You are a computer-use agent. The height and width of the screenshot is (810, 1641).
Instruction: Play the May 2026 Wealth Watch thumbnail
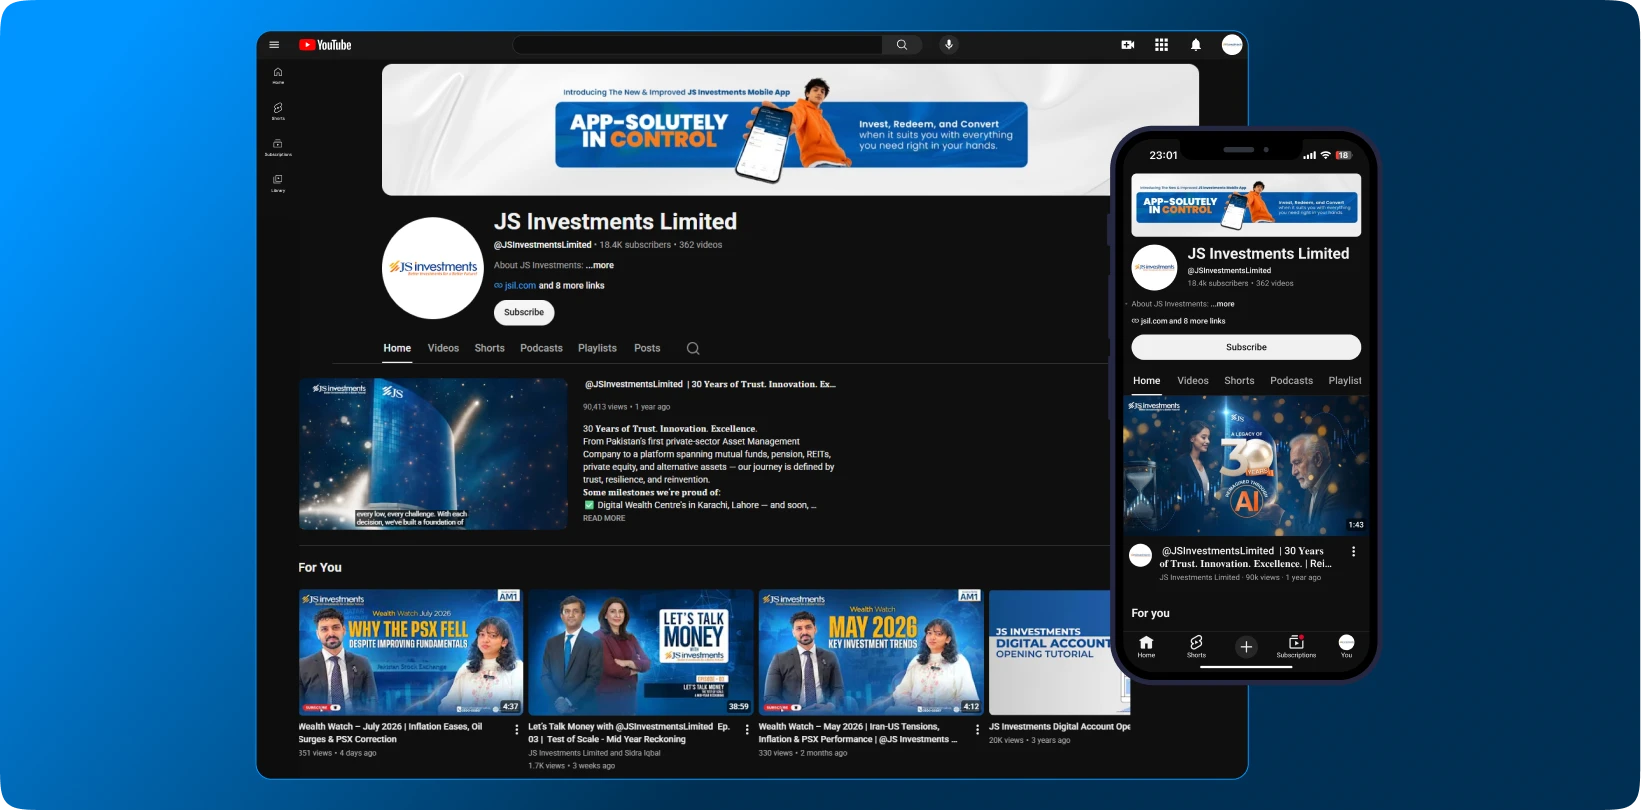pos(870,652)
